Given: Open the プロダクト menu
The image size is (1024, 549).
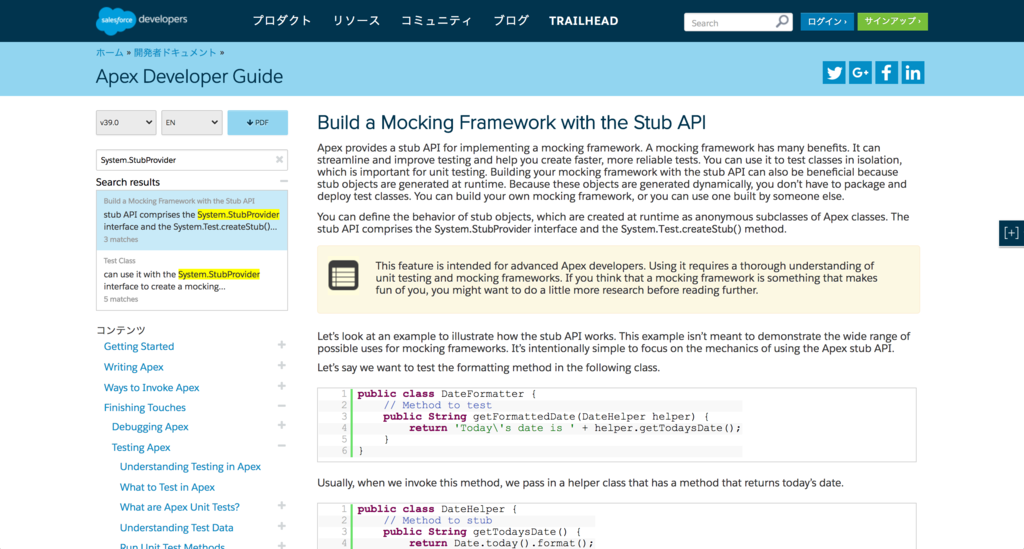Looking at the screenshot, I should (x=282, y=21).
